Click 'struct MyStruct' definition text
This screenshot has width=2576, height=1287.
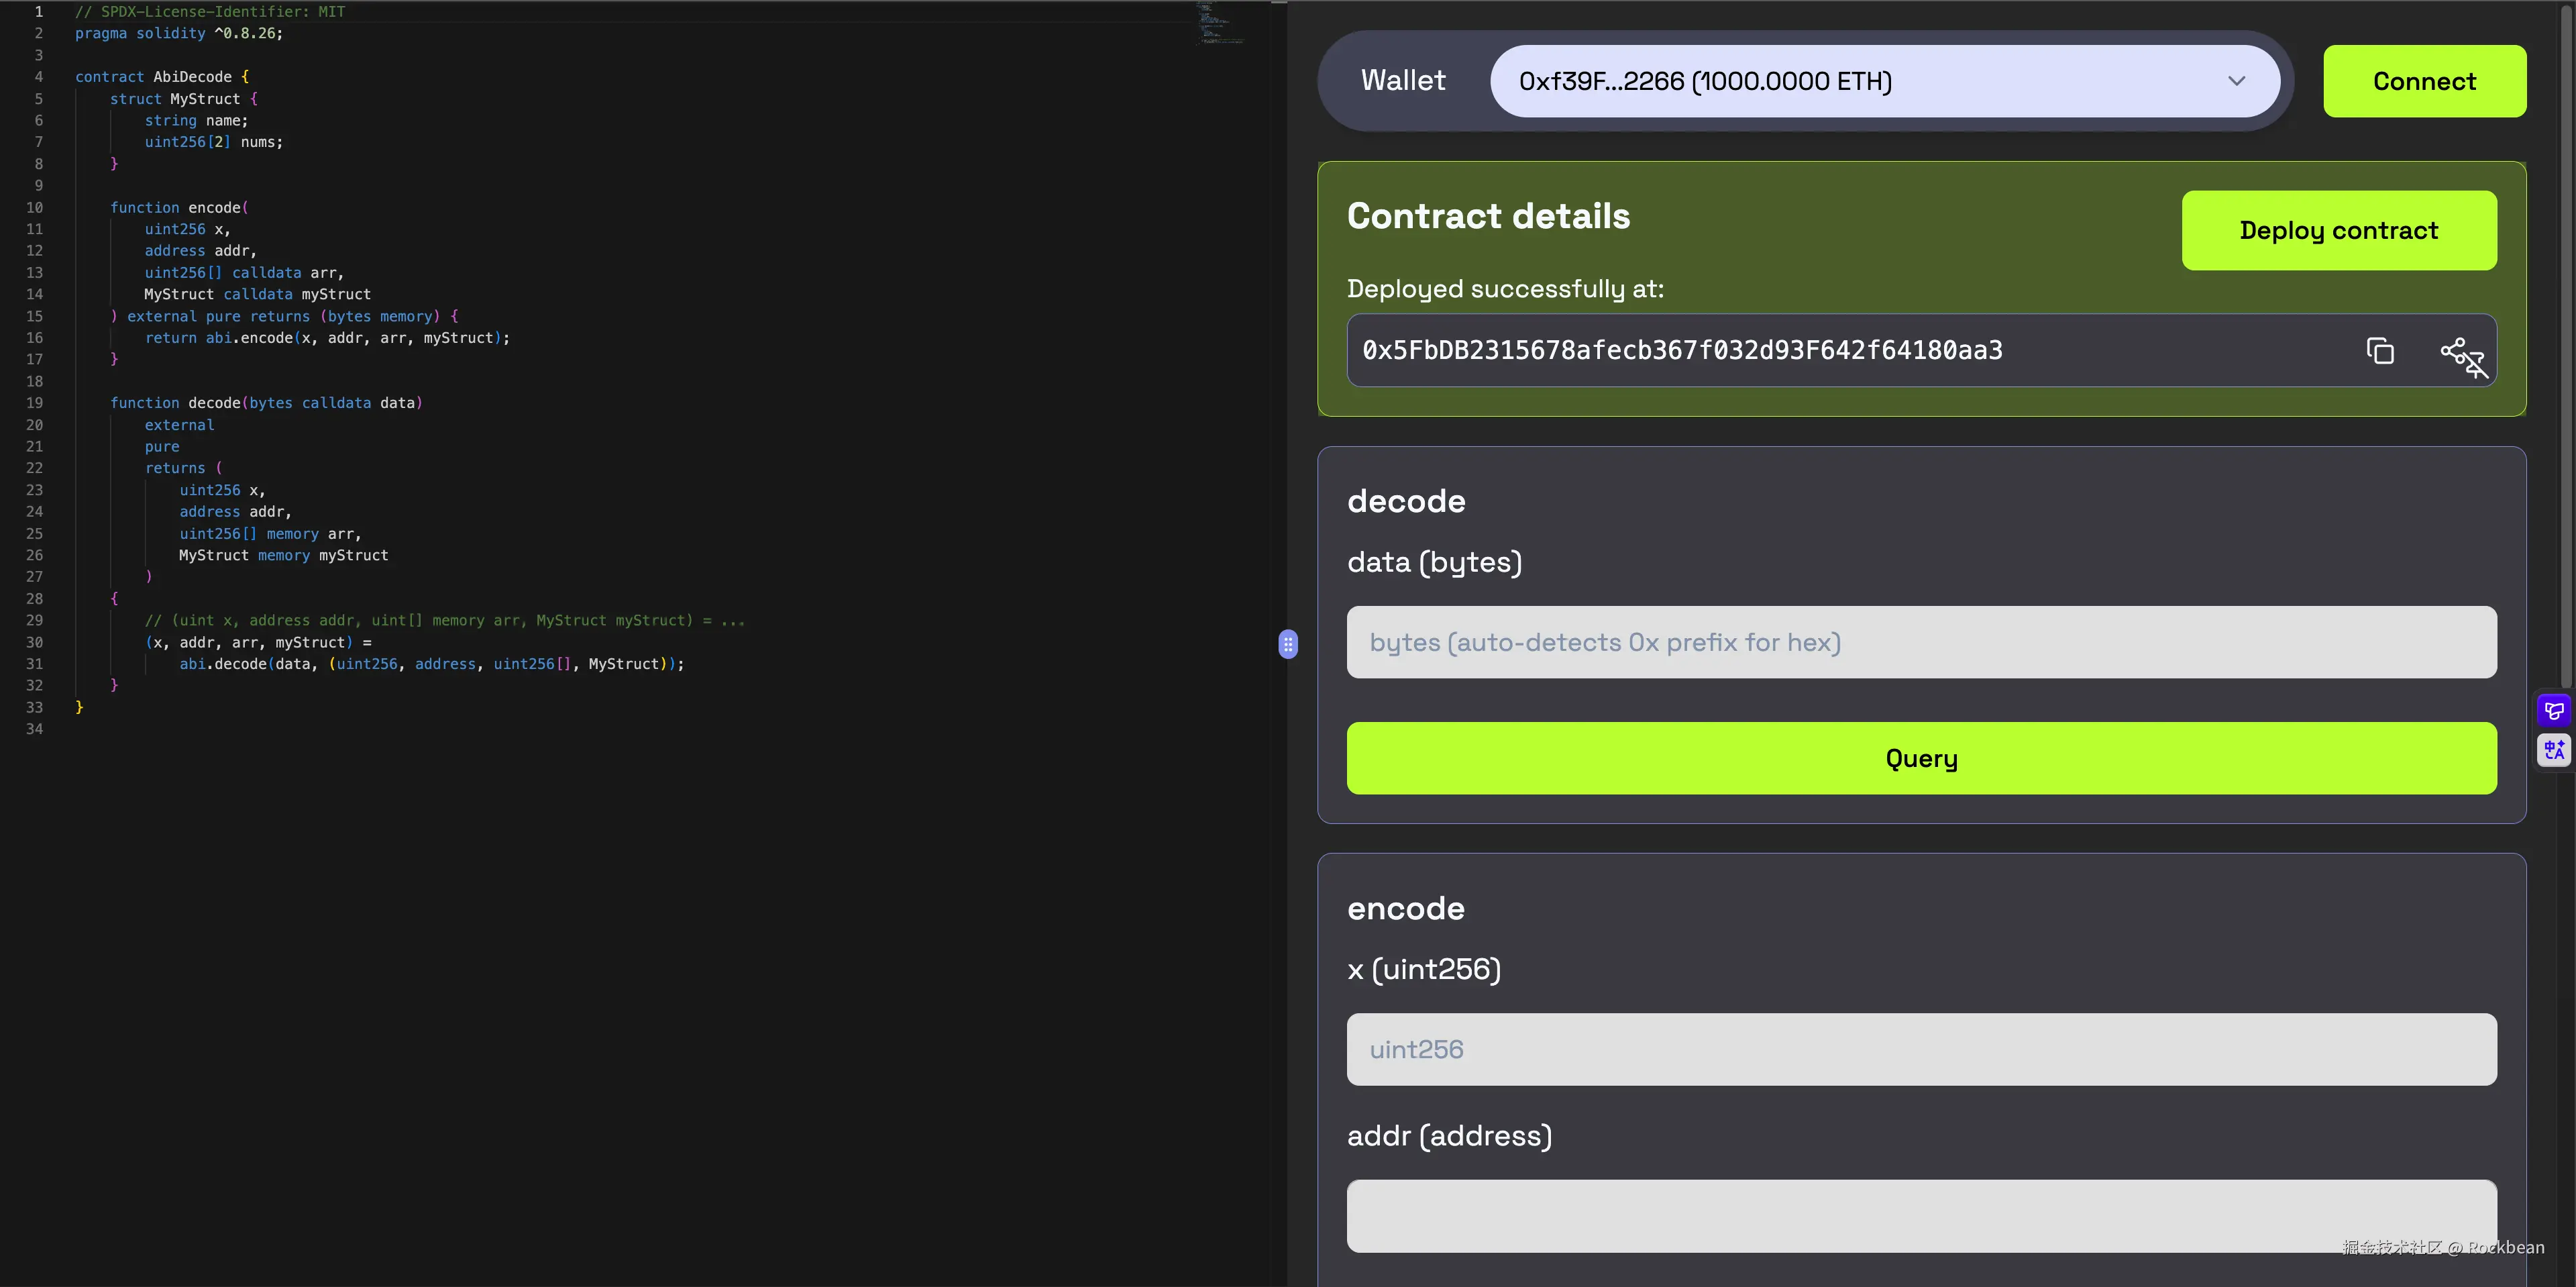click(x=175, y=99)
